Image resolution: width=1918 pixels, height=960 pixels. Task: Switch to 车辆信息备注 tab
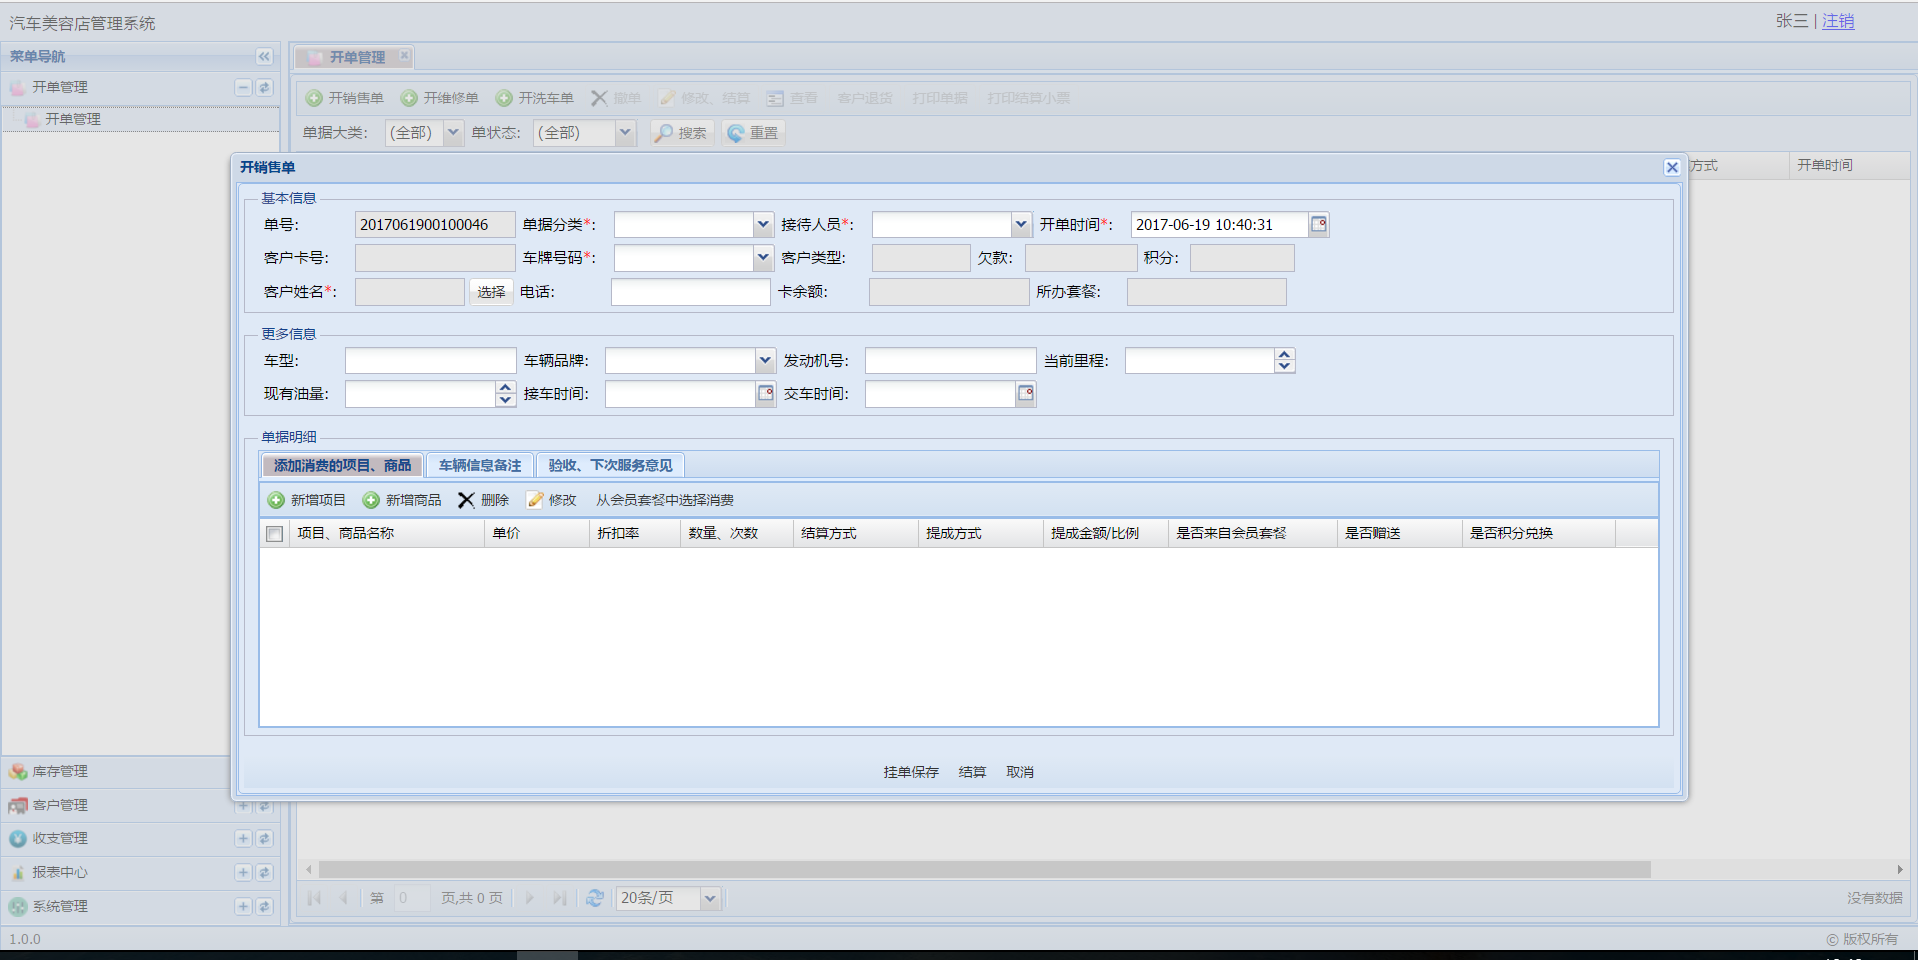pos(480,465)
